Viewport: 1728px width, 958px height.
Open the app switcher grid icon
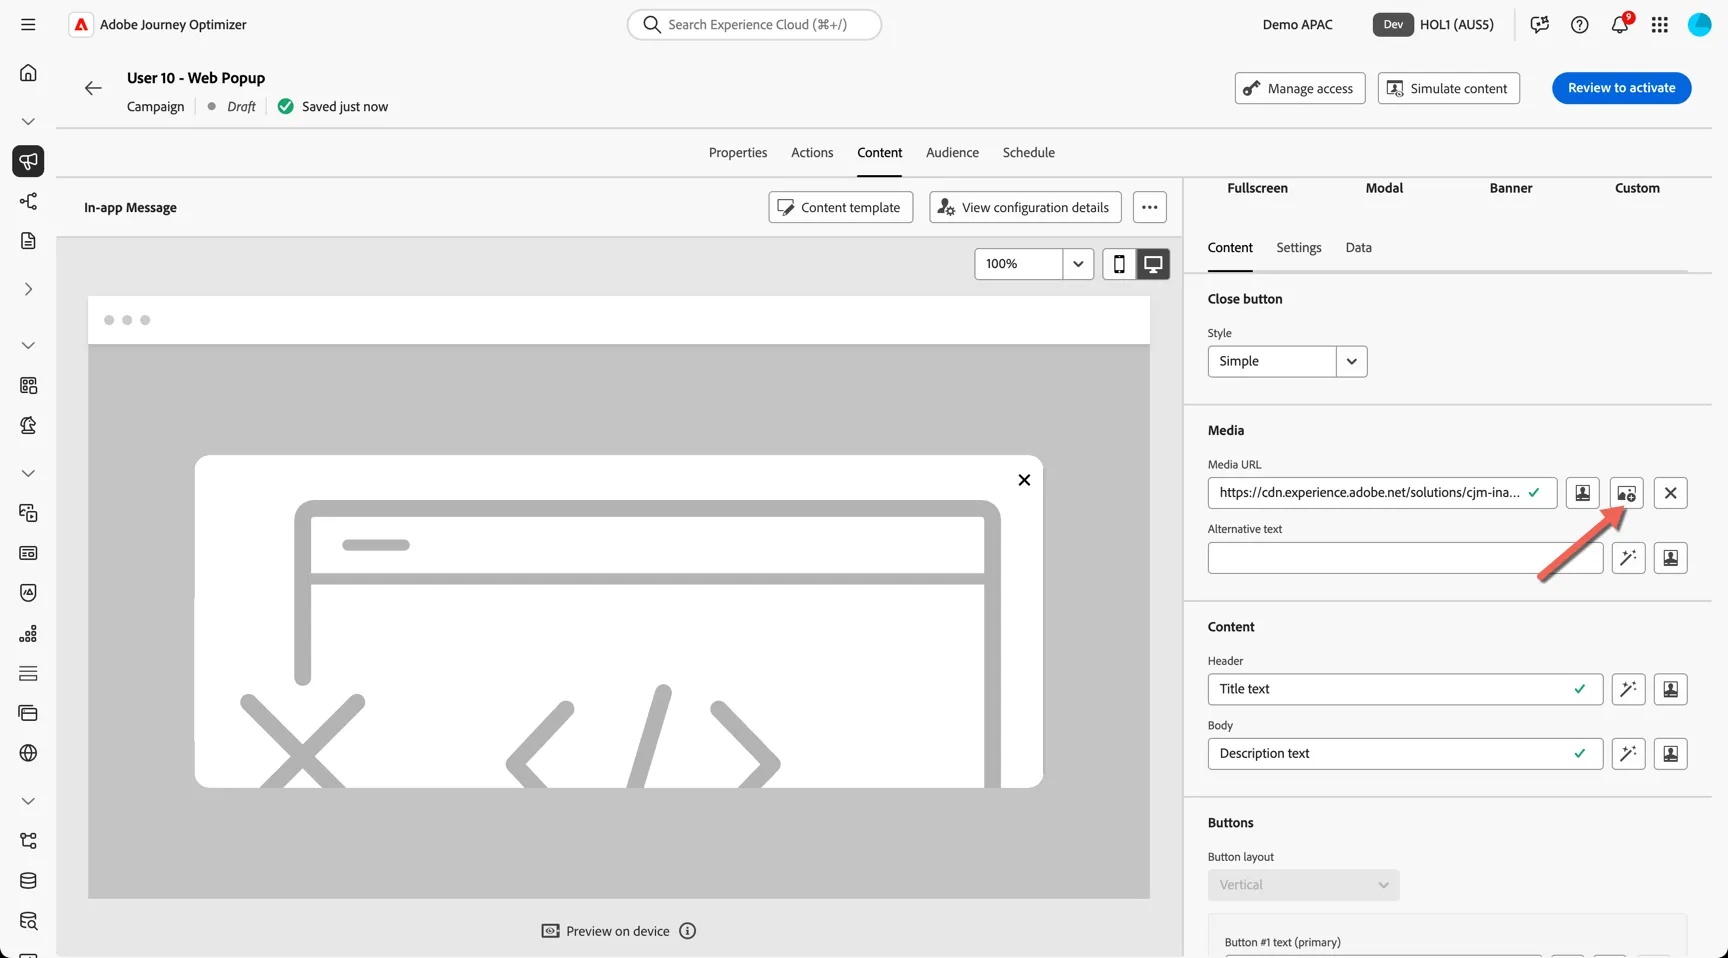(x=1659, y=25)
